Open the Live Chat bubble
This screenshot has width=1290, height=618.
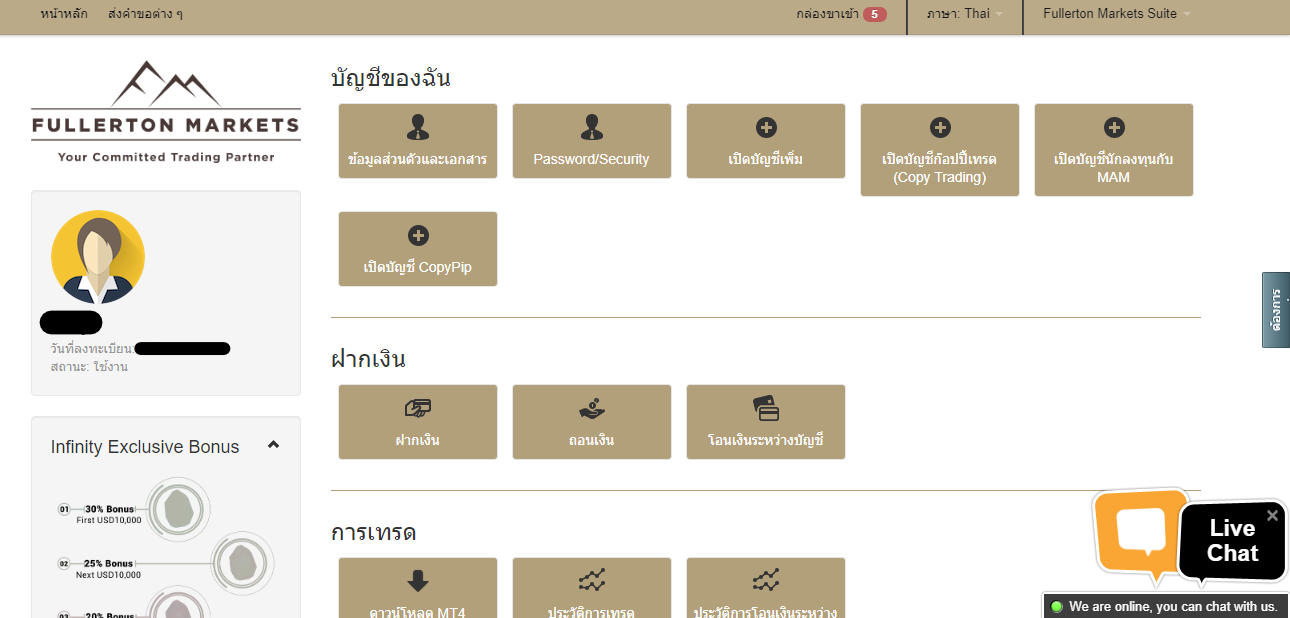[x=1232, y=540]
